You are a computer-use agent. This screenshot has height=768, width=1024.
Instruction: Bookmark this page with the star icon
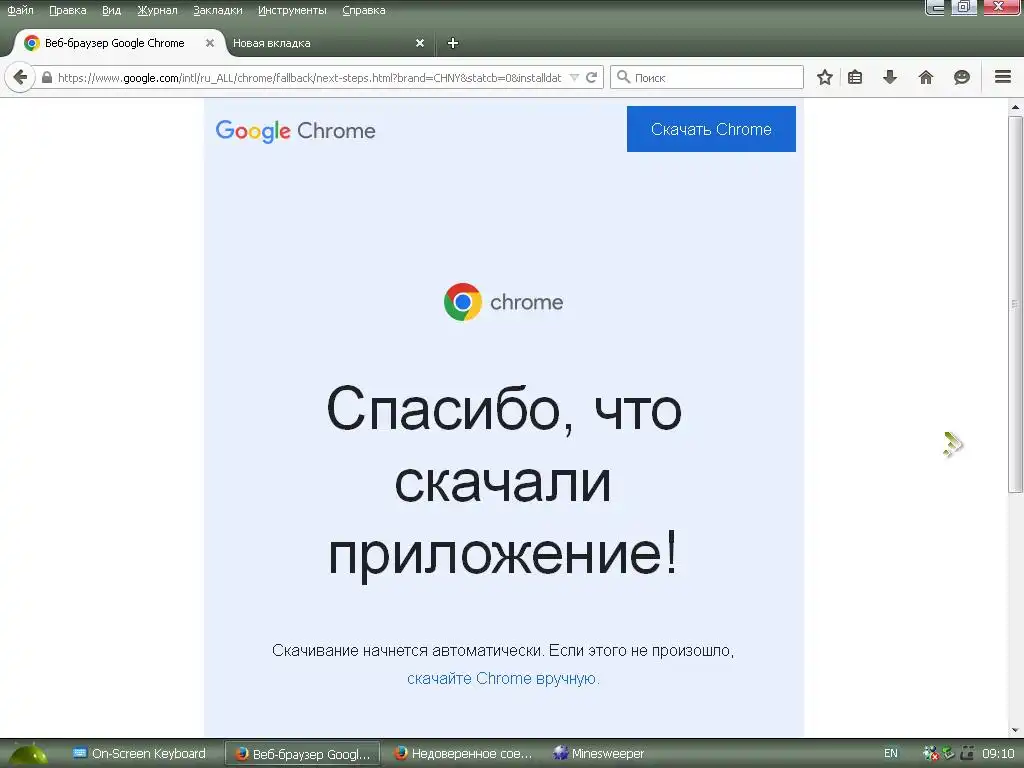point(825,78)
